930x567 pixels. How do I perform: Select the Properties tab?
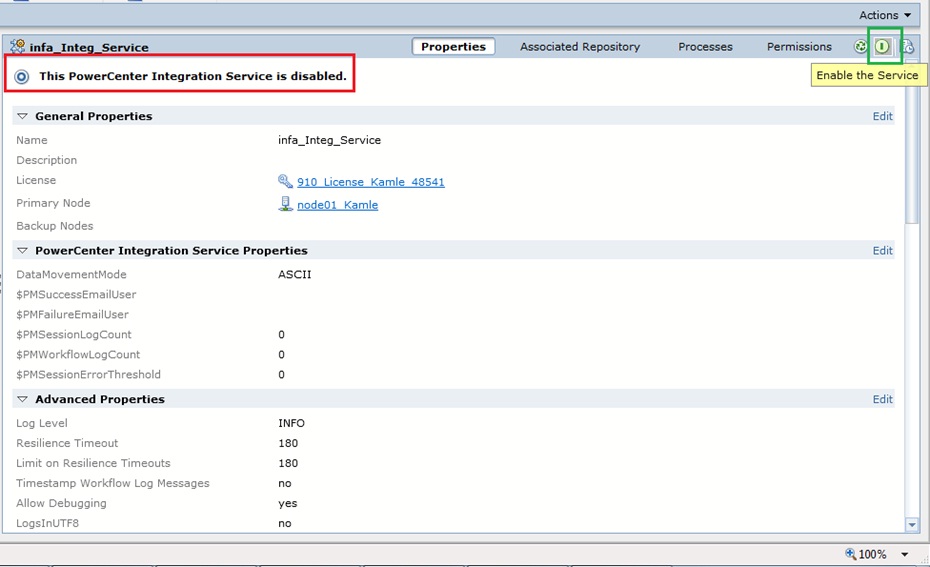click(x=453, y=46)
